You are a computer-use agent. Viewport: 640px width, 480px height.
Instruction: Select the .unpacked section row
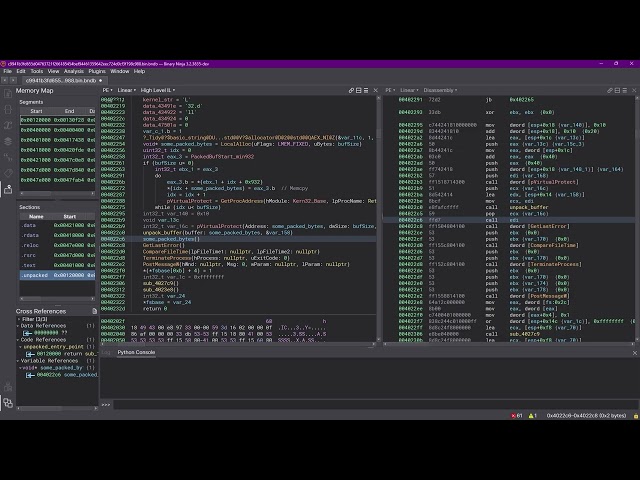tap(58, 275)
